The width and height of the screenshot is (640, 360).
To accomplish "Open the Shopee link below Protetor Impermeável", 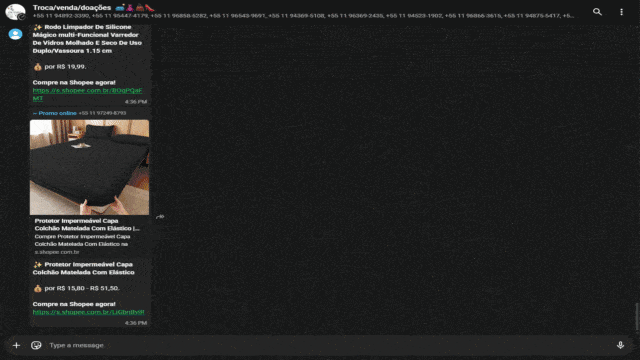I will click(x=89, y=312).
